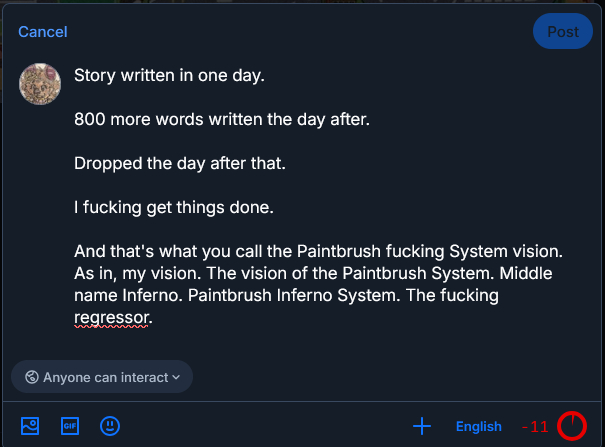Add another post to thread with plus icon
The image size is (605, 447).
[x=422, y=426]
